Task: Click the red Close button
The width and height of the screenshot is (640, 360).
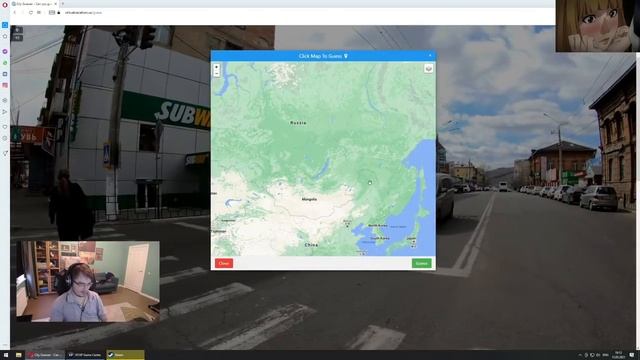Action: coord(224,263)
